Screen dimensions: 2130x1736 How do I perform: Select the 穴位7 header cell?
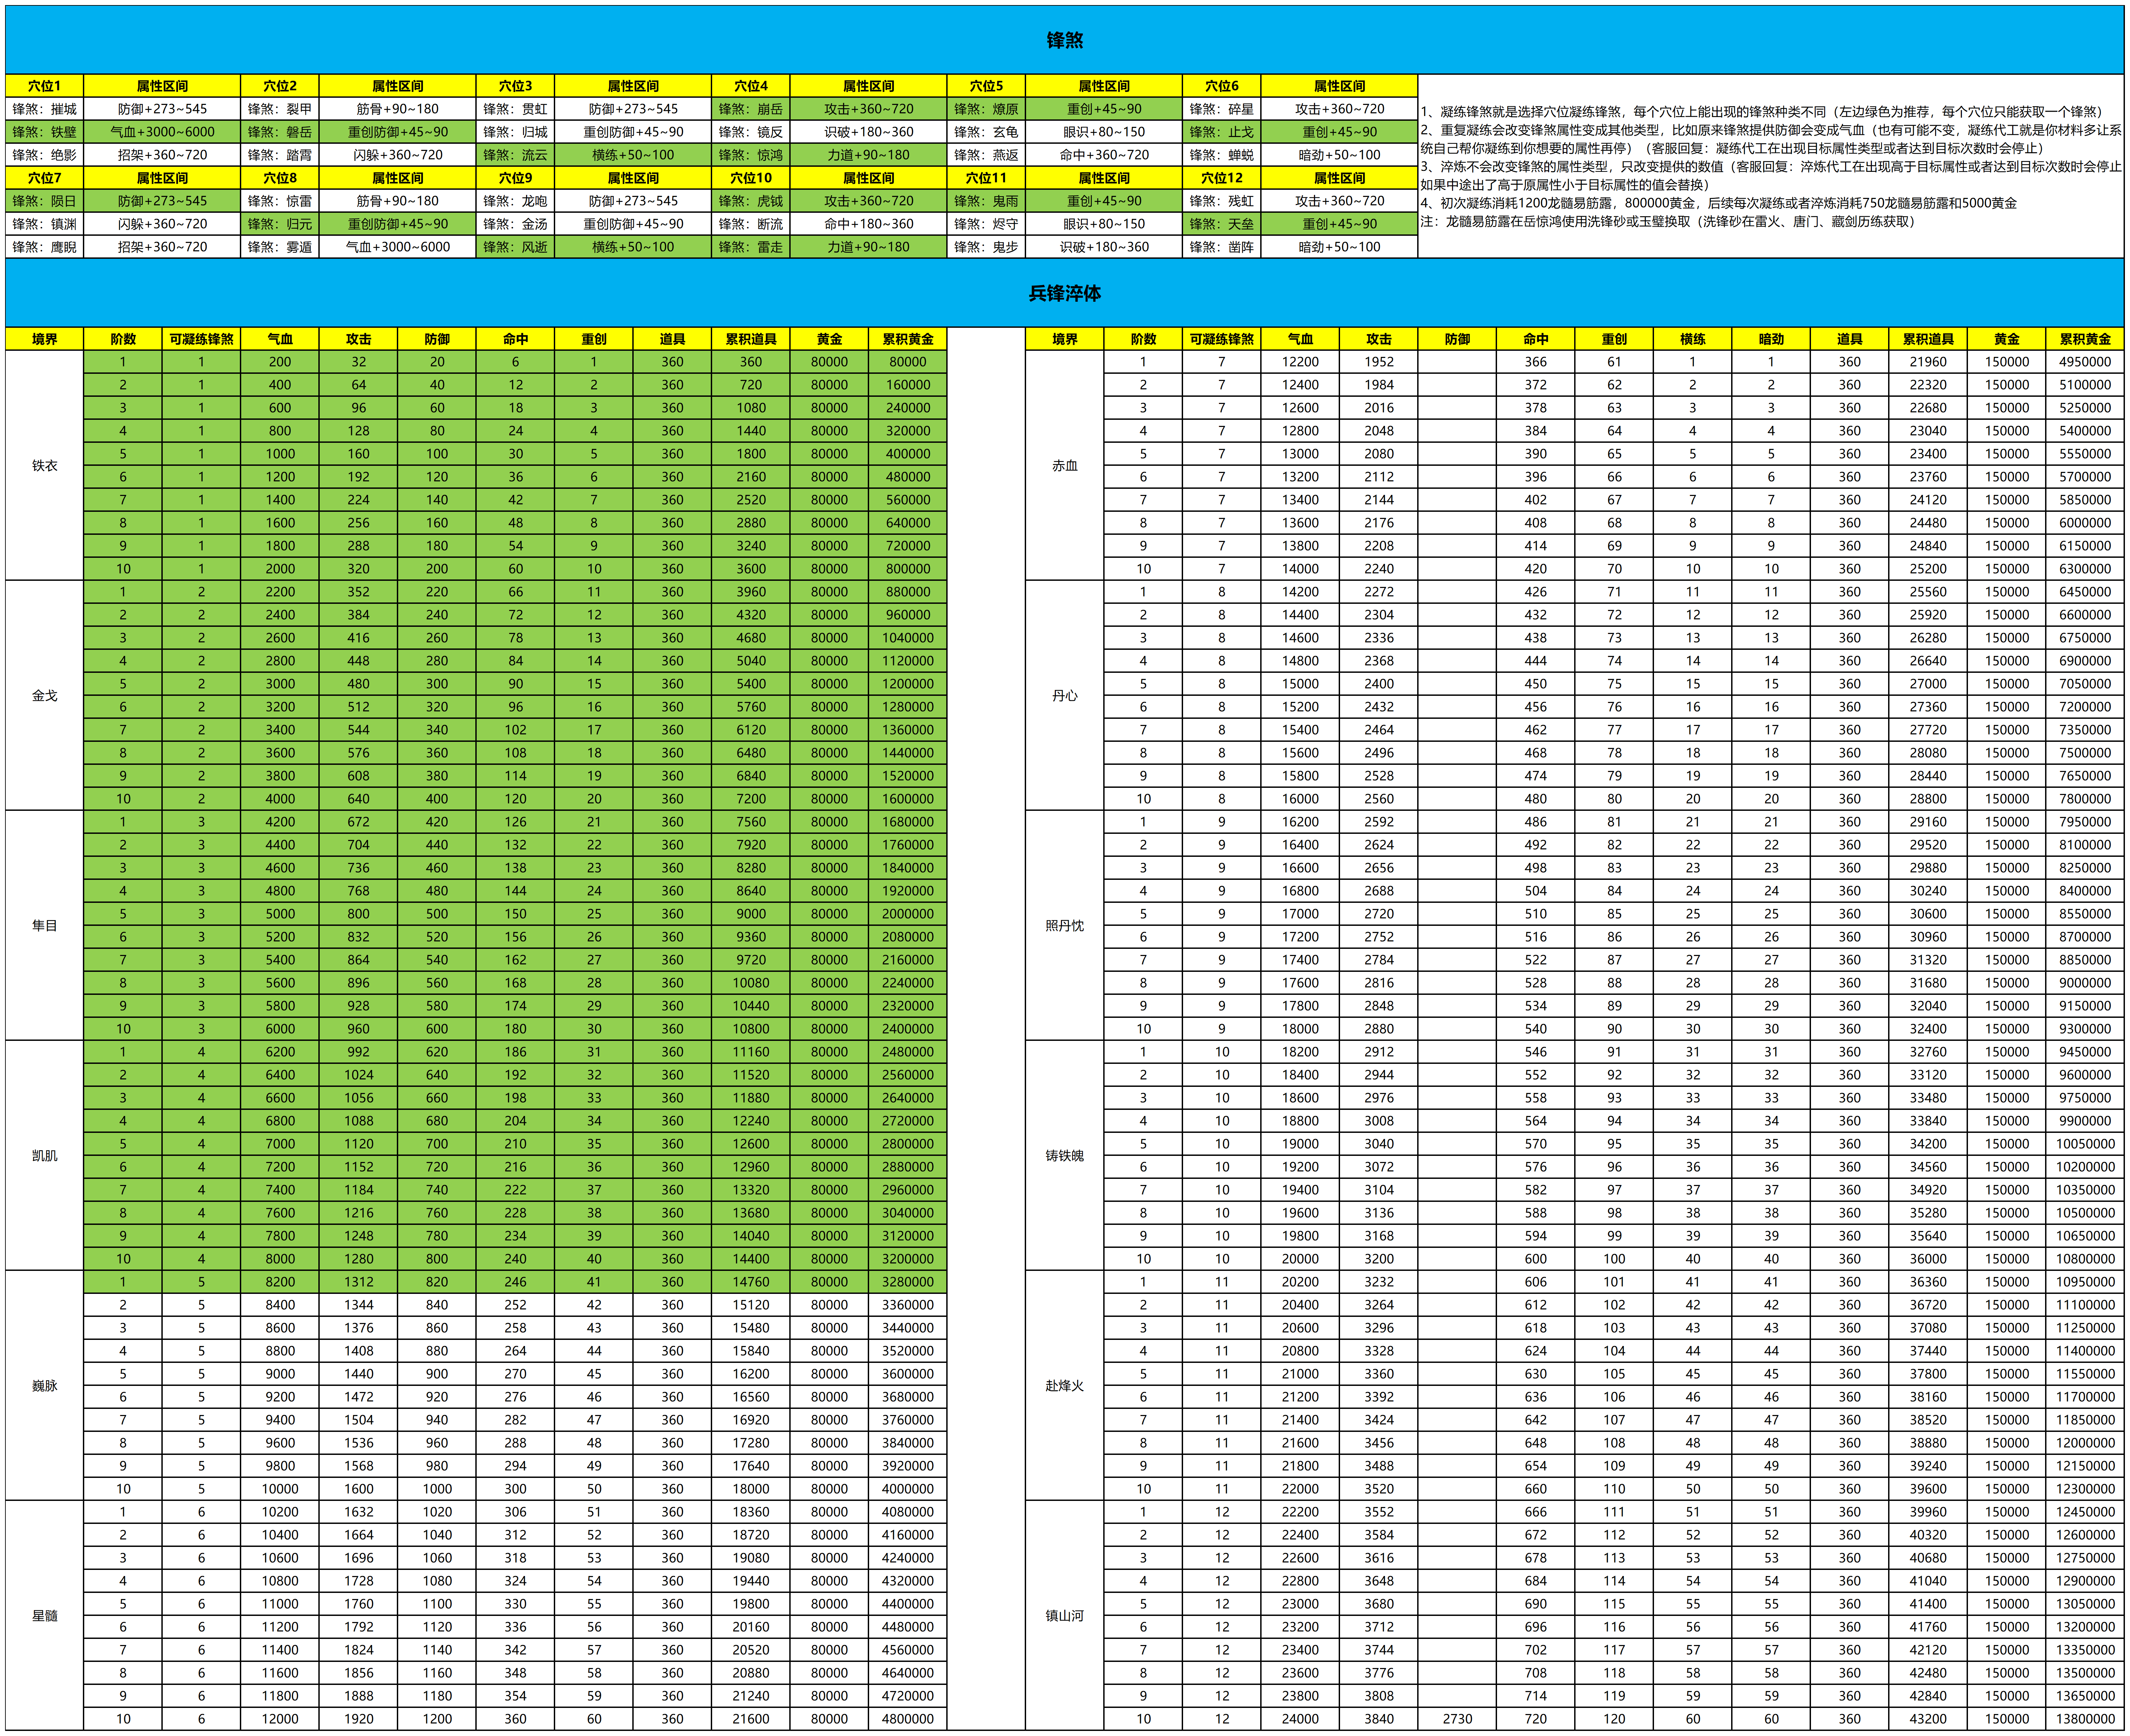coord(44,178)
